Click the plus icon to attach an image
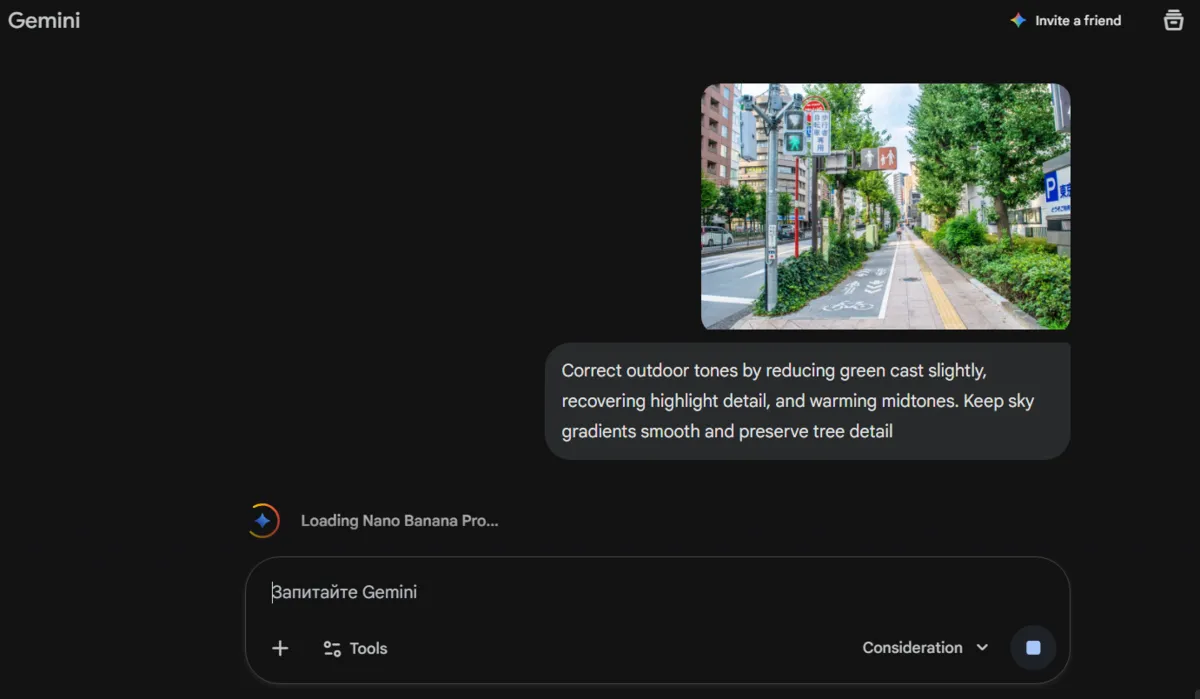This screenshot has height=699, width=1200. tap(280, 648)
